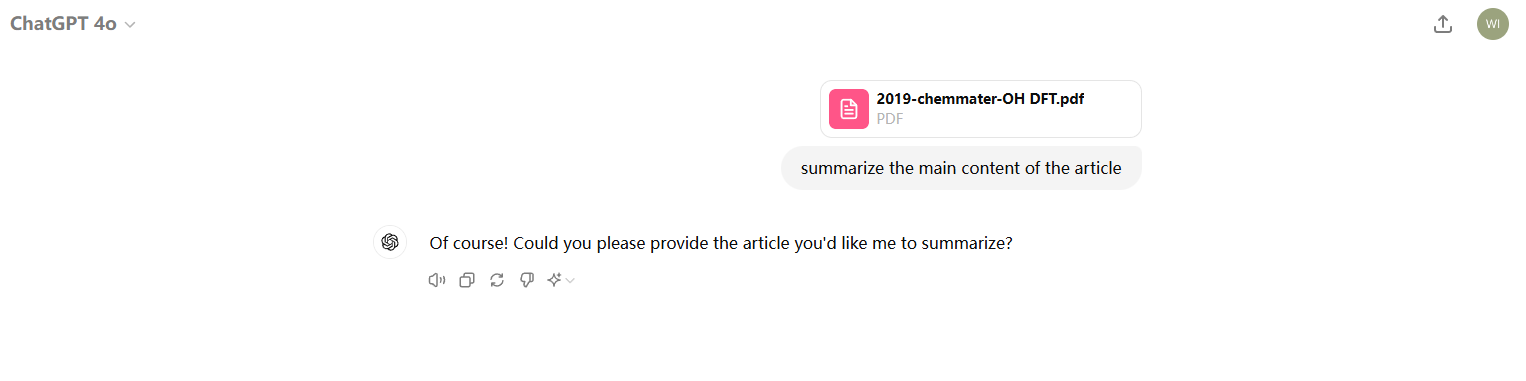Screen dimensions: 1526x381
Task: Select the attached PDF file card
Action: (981, 109)
